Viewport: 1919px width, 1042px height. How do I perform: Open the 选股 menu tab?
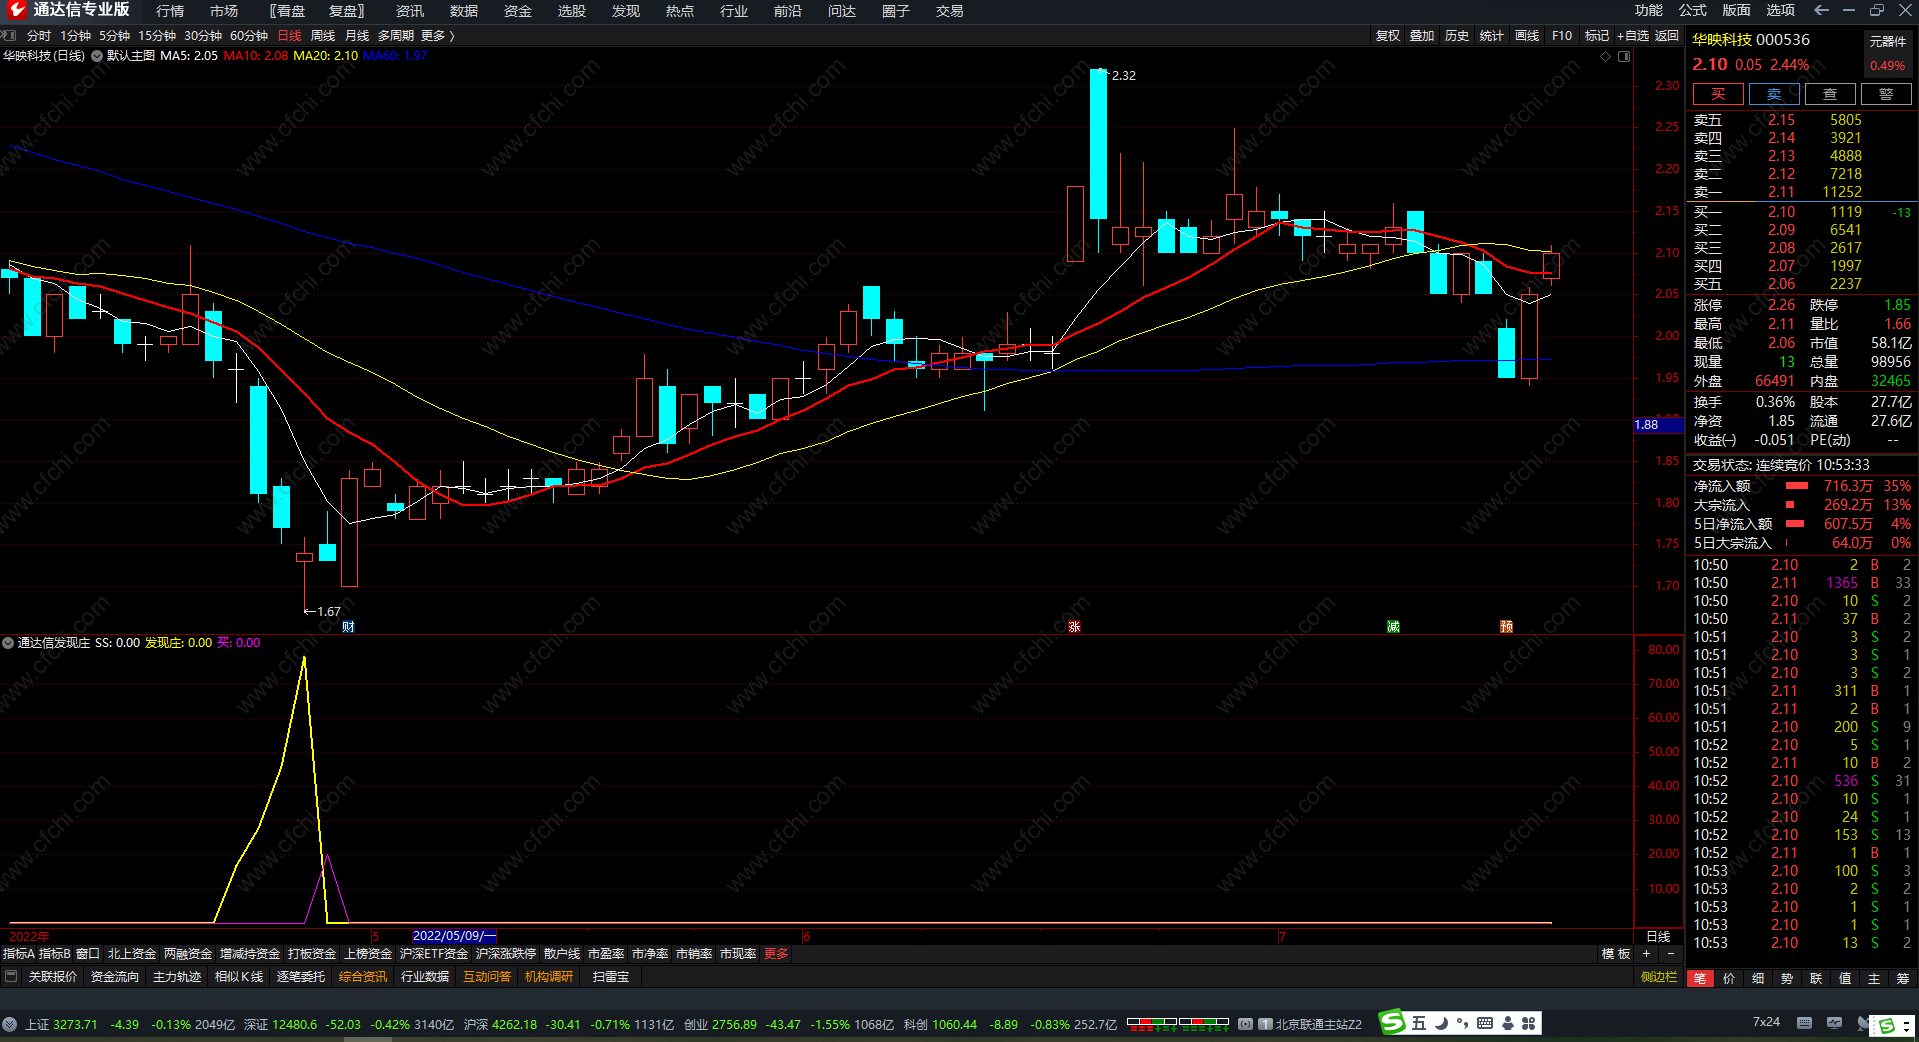point(572,11)
